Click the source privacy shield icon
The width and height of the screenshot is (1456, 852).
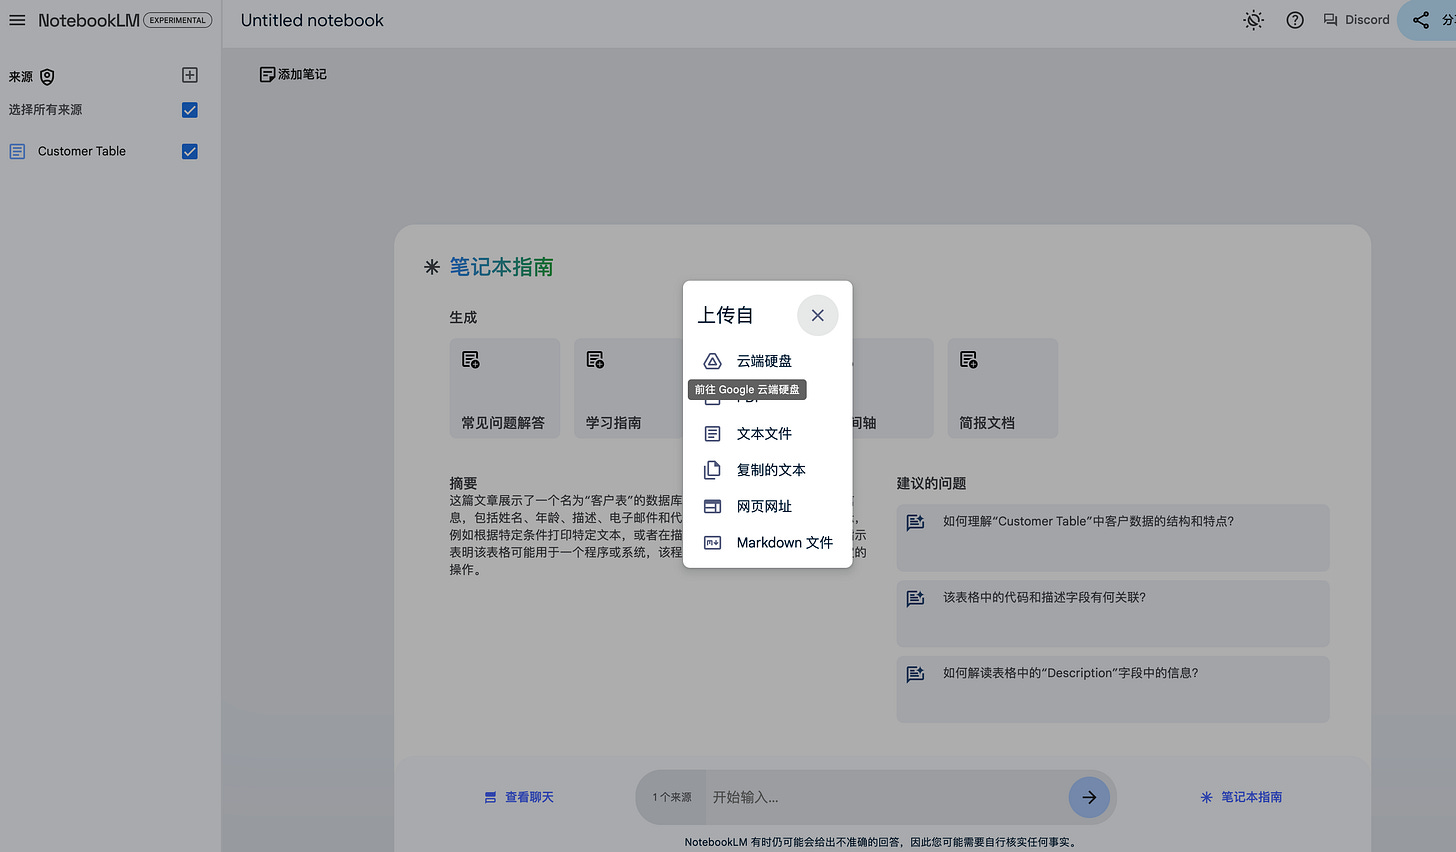pyautogui.click(x=47, y=77)
